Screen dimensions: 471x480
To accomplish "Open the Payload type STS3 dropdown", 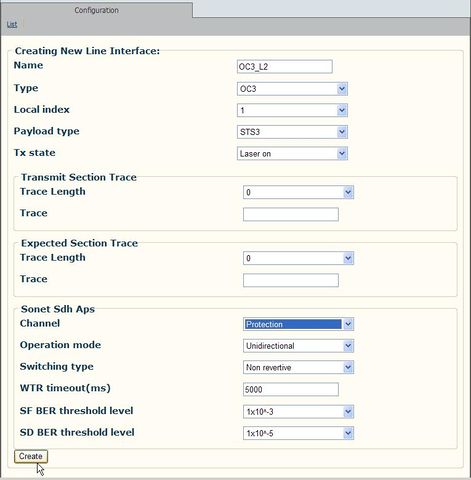I will 292,132.
